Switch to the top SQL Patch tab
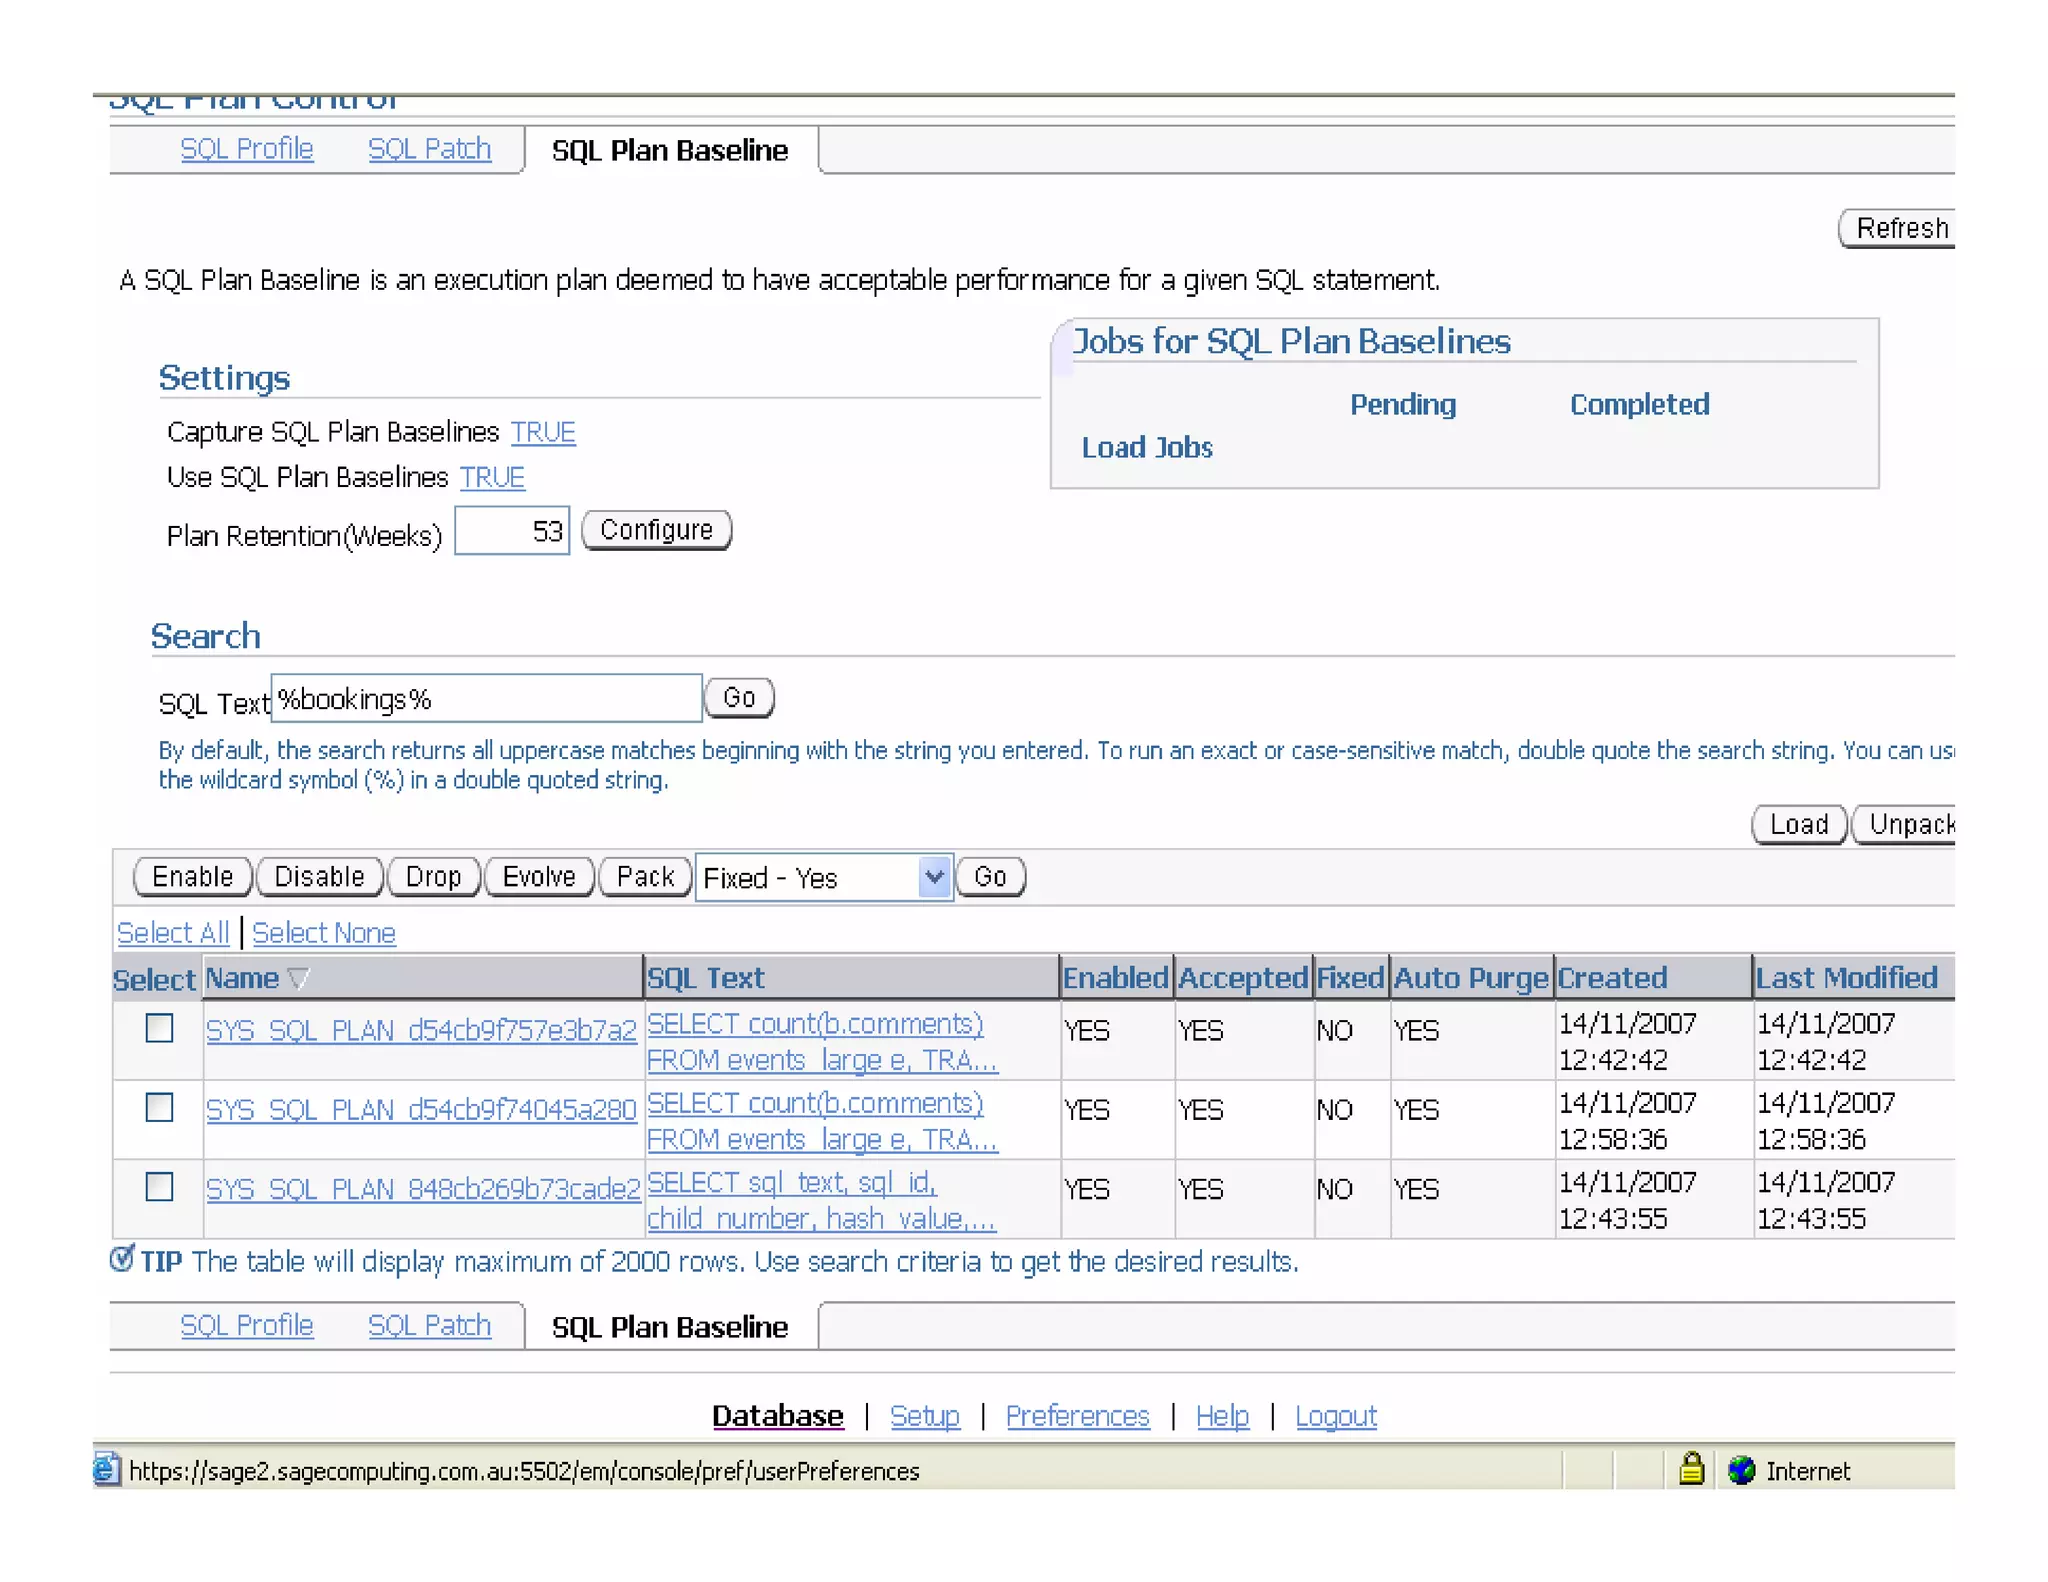This screenshot has height=1582, width=2048. pos(429,149)
